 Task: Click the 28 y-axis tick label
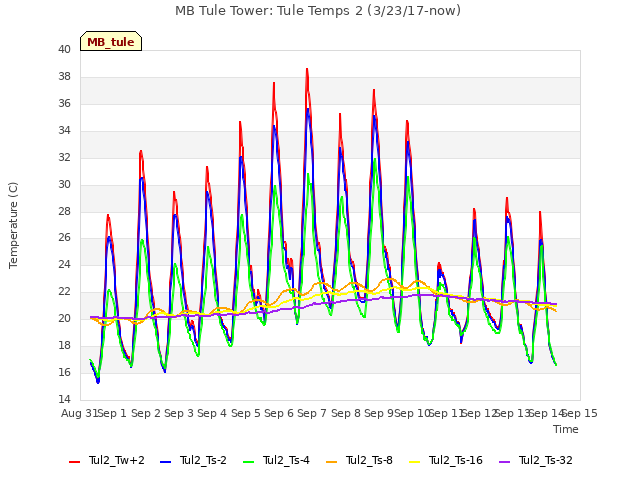tap(64, 211)
